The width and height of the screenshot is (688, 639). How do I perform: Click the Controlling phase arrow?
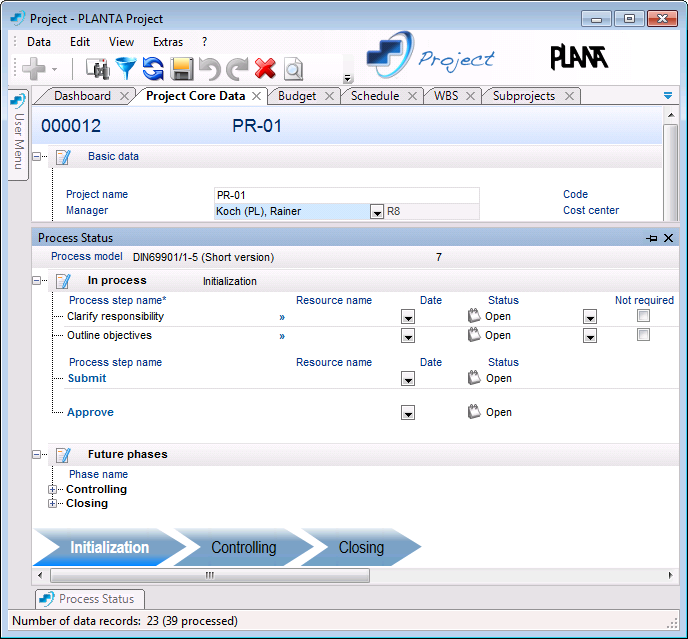pos(244,547)
